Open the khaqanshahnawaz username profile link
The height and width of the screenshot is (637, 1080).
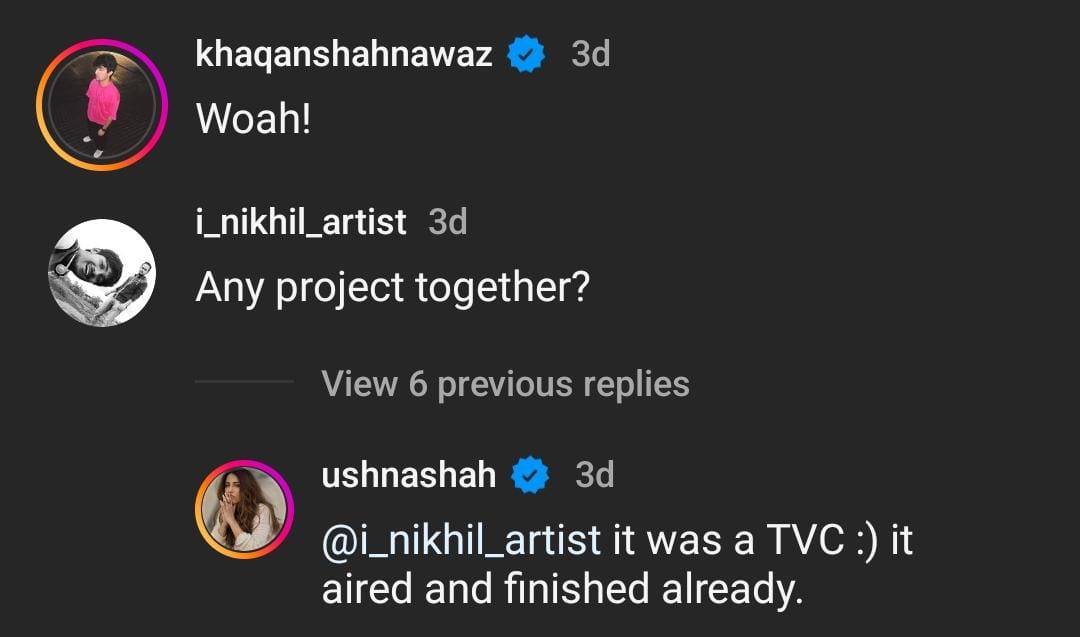pyautogui.click(x=344, y=54)
